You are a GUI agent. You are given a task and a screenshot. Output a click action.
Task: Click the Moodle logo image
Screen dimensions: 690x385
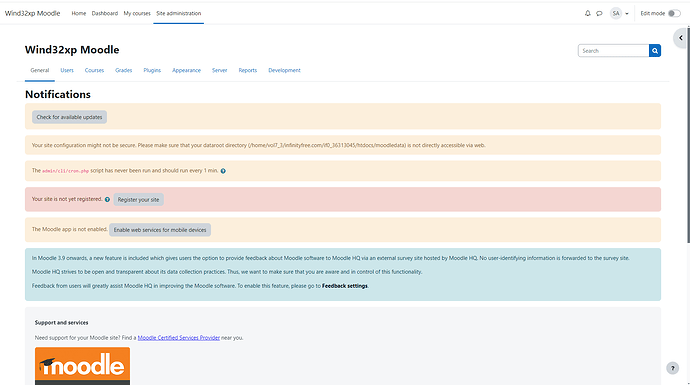pyautogui.click(x=82, y=366)
